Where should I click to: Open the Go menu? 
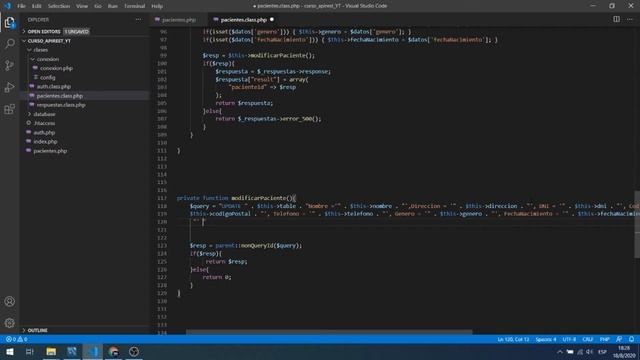[x=98, y=6]
